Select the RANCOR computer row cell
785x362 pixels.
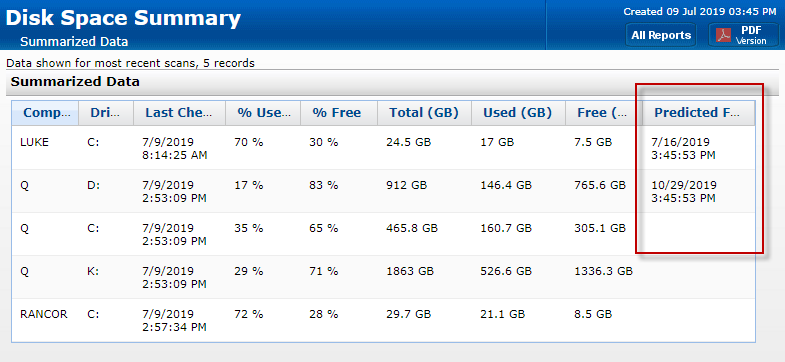point(44,314)
